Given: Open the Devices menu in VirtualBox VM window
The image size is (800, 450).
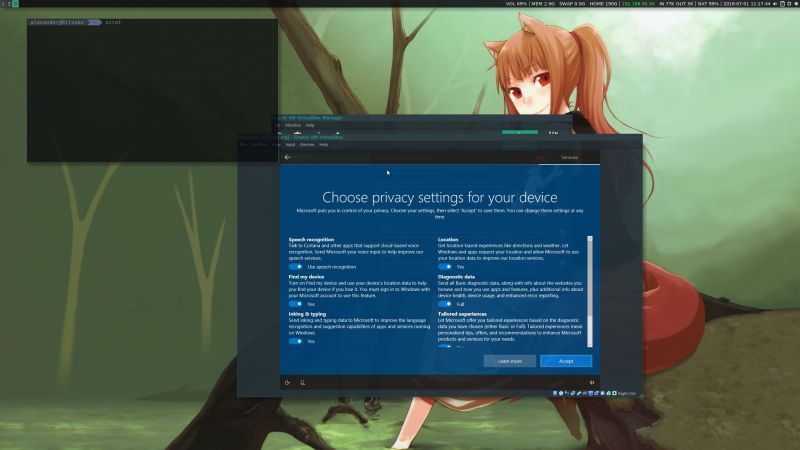Looking at the screenshot, I should (307, 145).
